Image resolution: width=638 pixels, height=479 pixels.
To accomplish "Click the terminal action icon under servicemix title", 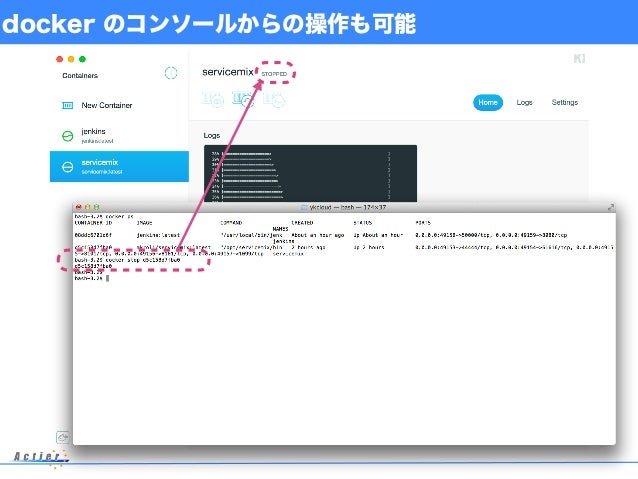I will tap(273, 99).
